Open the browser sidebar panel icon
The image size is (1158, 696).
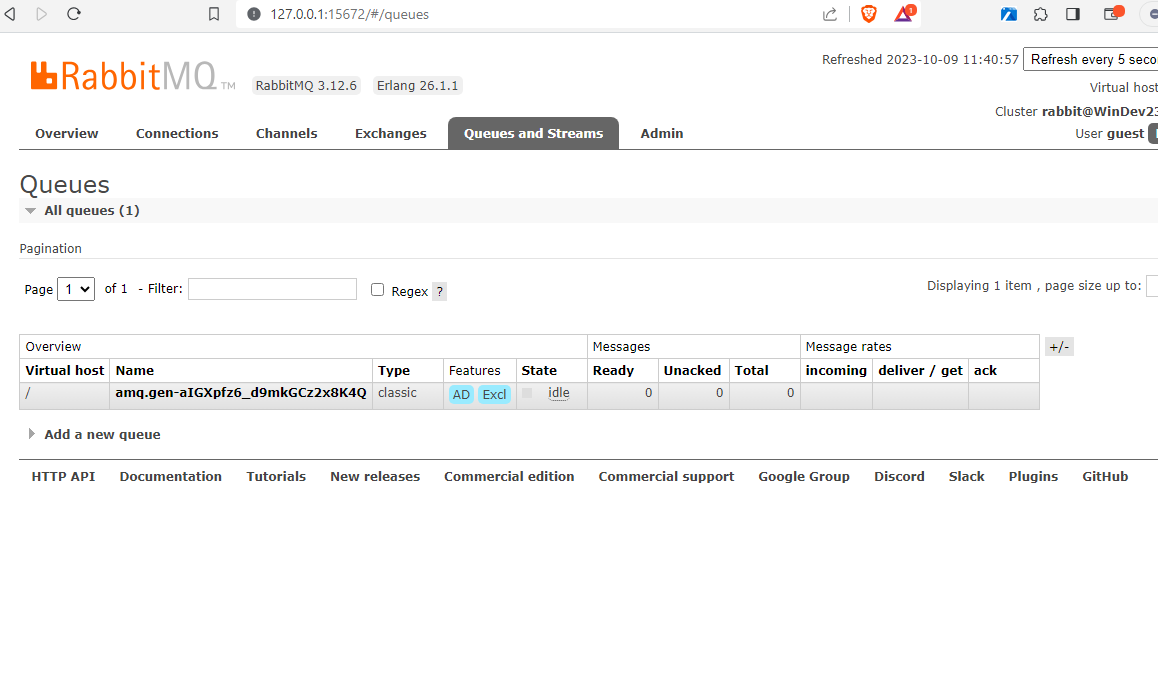click(1072, 14)
